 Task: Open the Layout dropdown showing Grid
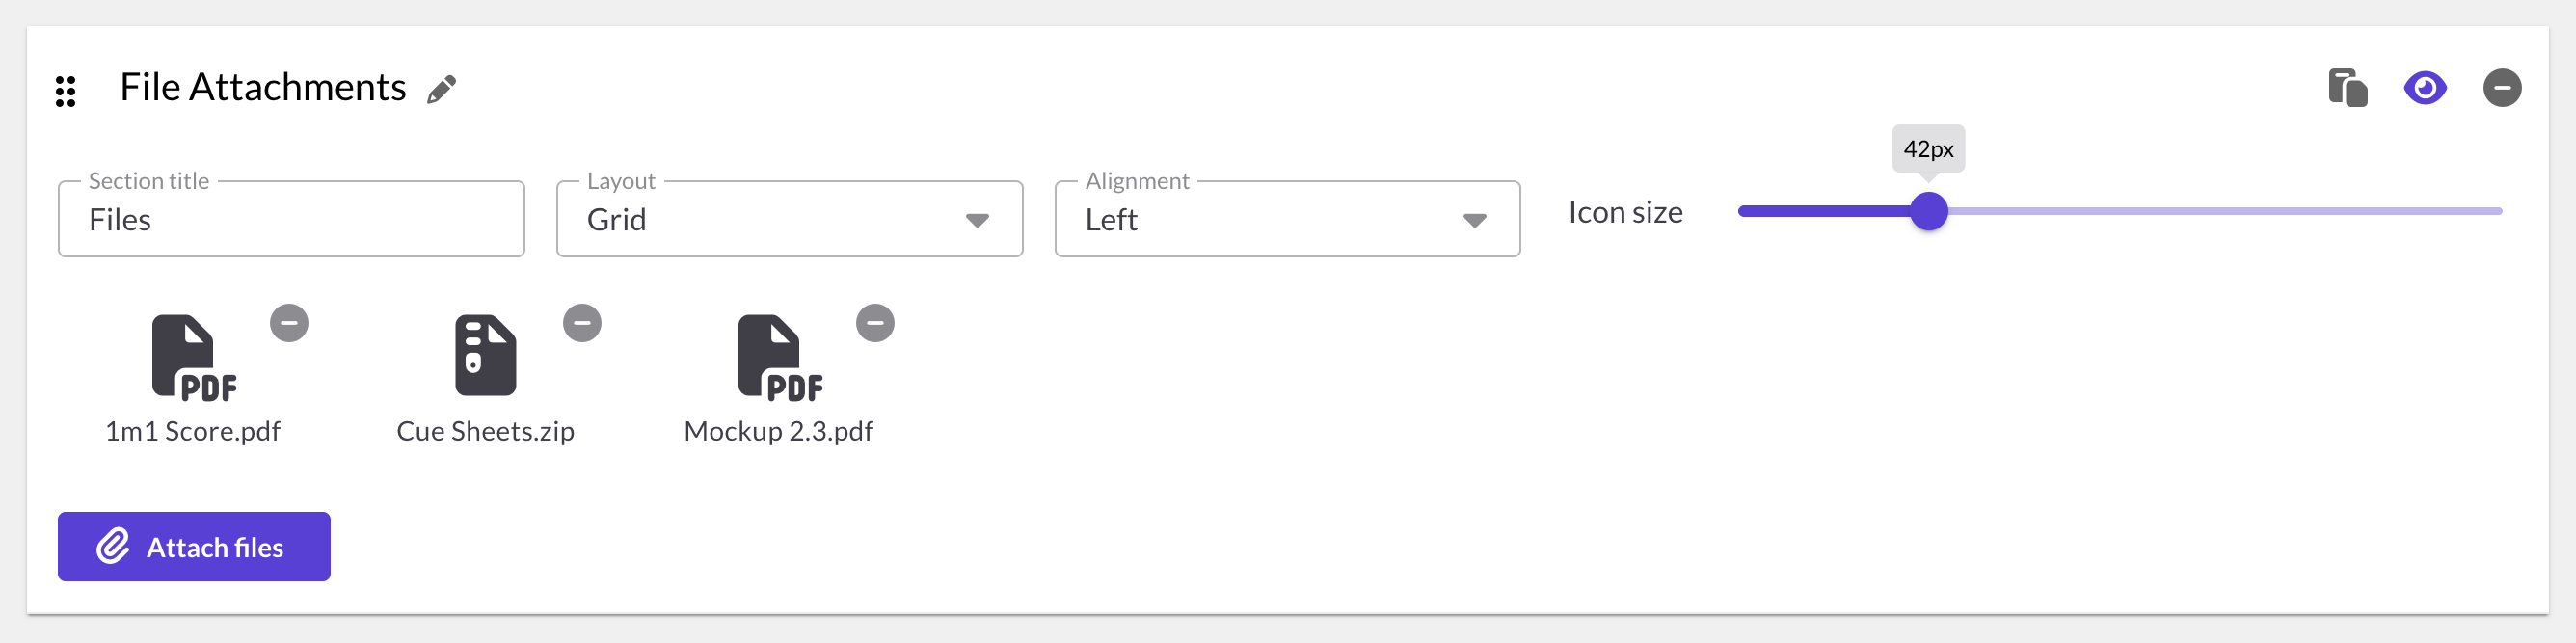click(x=789, y=219)
